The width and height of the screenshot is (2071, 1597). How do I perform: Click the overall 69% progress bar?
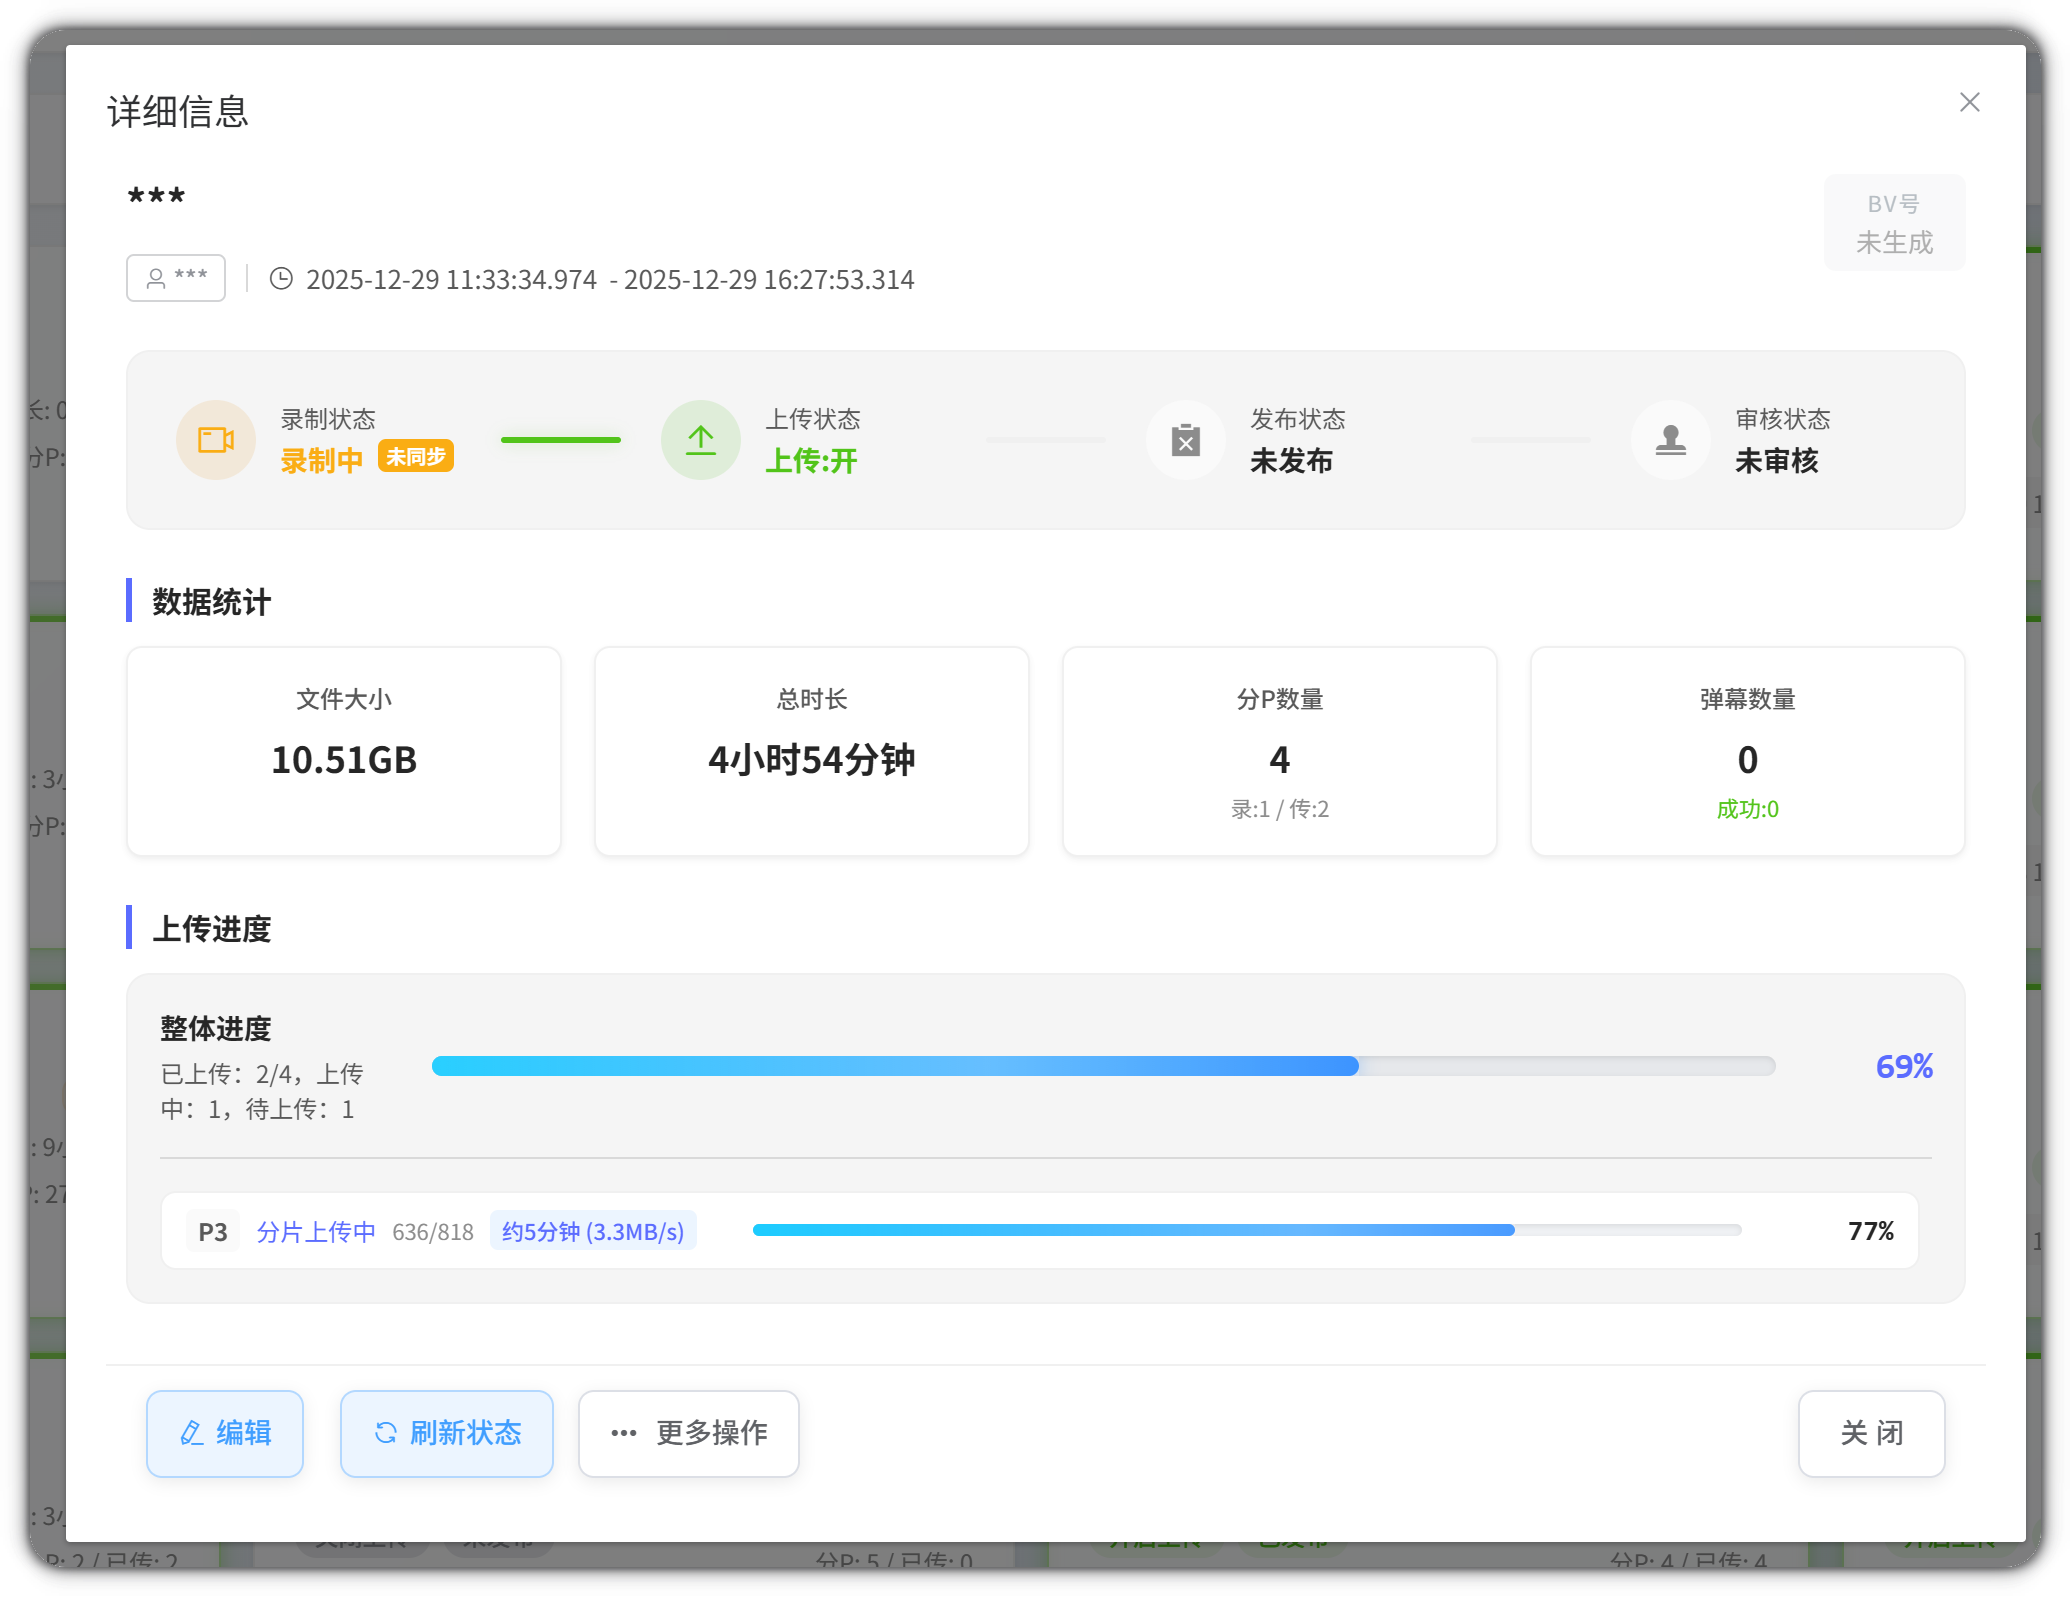pos(1102,1066)
